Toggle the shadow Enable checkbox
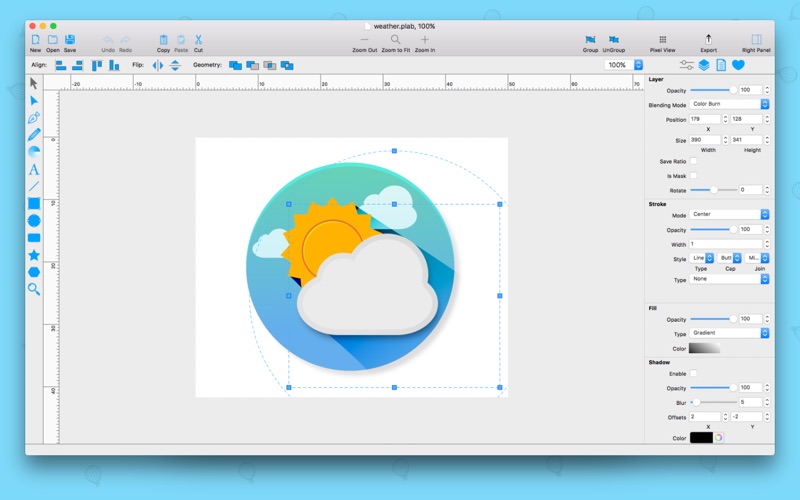The image size is (800, 500). (x=693, y=374)
